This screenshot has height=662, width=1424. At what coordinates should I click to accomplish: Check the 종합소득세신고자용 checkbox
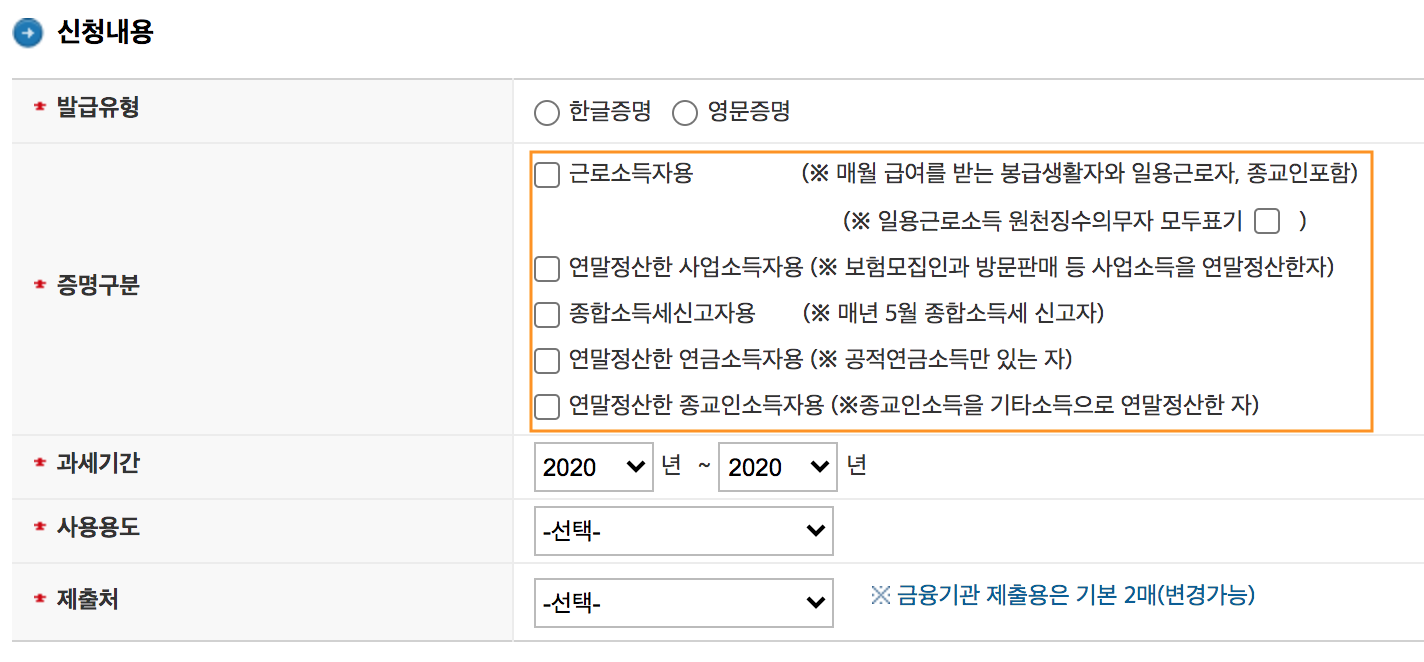pyautogui.click(x=547, y=315)
